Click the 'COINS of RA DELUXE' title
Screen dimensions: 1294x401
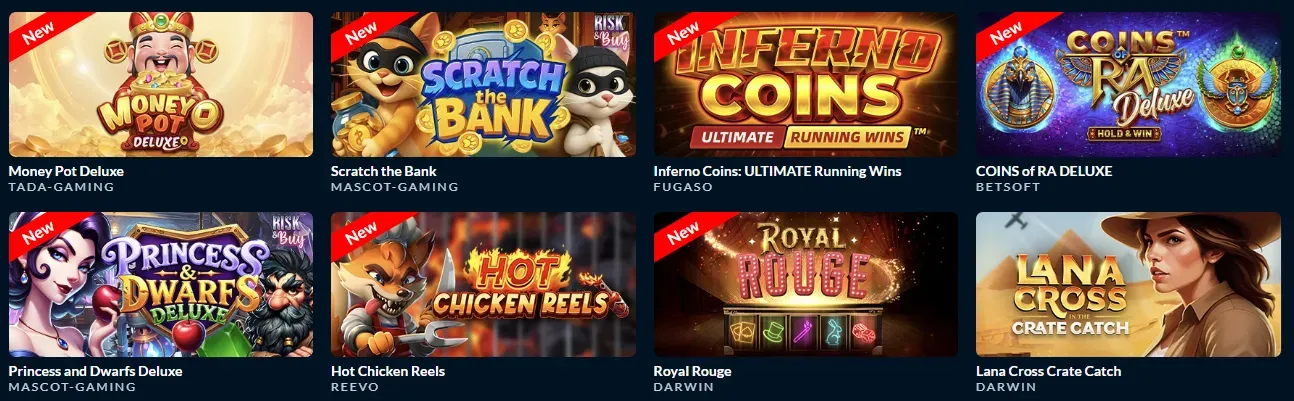click(1044, 171)
